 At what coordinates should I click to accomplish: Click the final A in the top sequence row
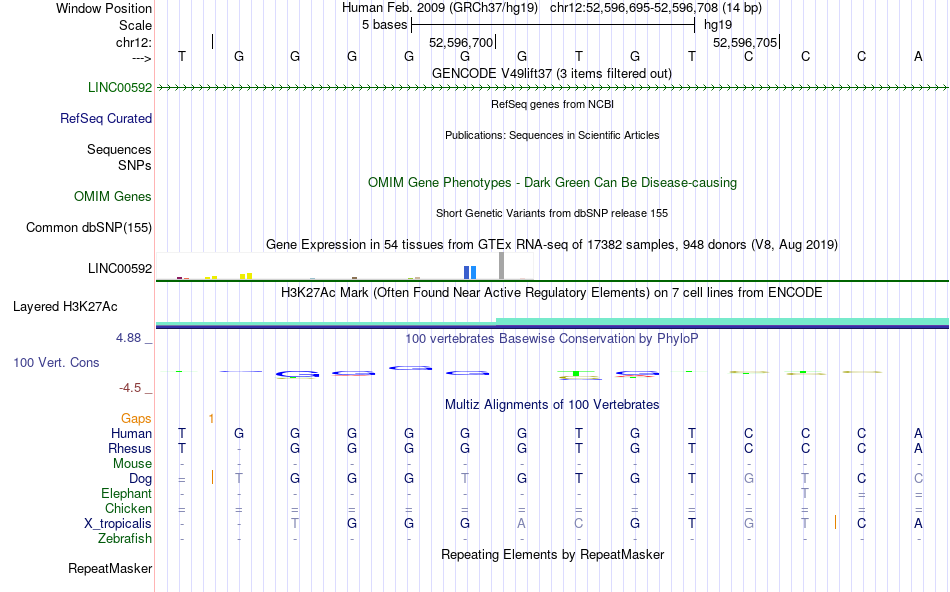pyautogui.click(x=918, y=56)
